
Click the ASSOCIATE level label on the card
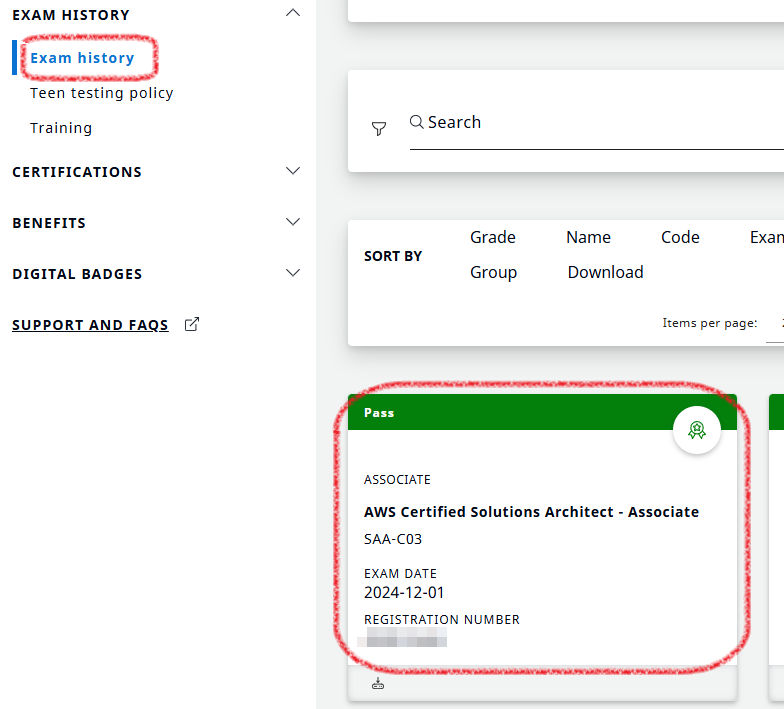397,480
